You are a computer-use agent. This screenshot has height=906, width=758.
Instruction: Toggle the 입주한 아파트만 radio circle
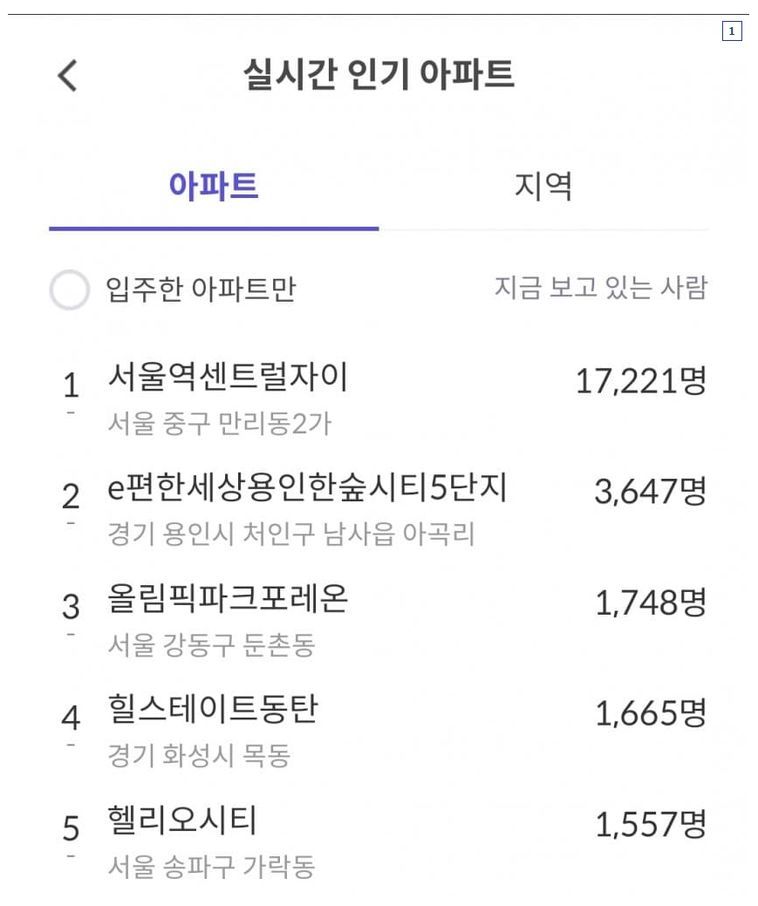click(x=70, y=290)
